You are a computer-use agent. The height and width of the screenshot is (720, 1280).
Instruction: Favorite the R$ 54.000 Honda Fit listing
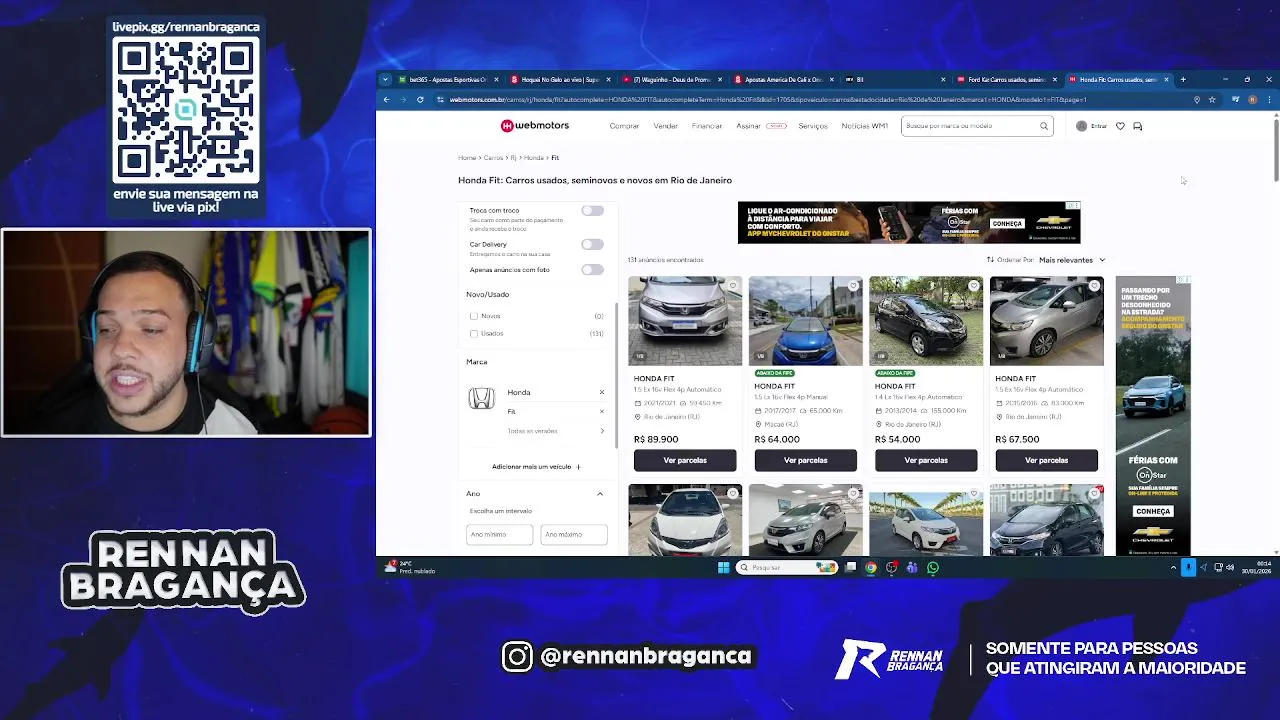974,286
